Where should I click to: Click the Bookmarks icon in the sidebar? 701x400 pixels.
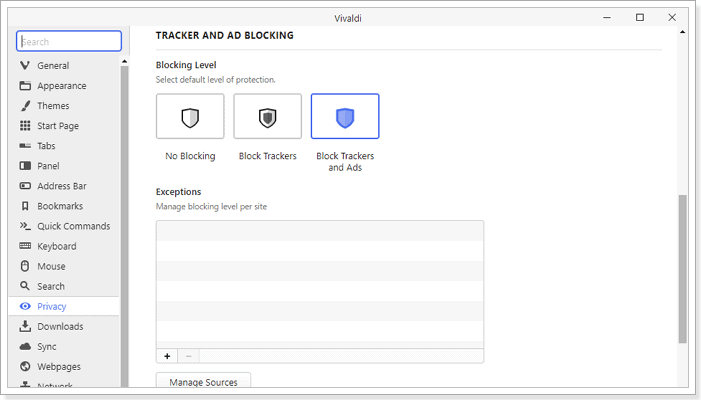tap(25, 206)
